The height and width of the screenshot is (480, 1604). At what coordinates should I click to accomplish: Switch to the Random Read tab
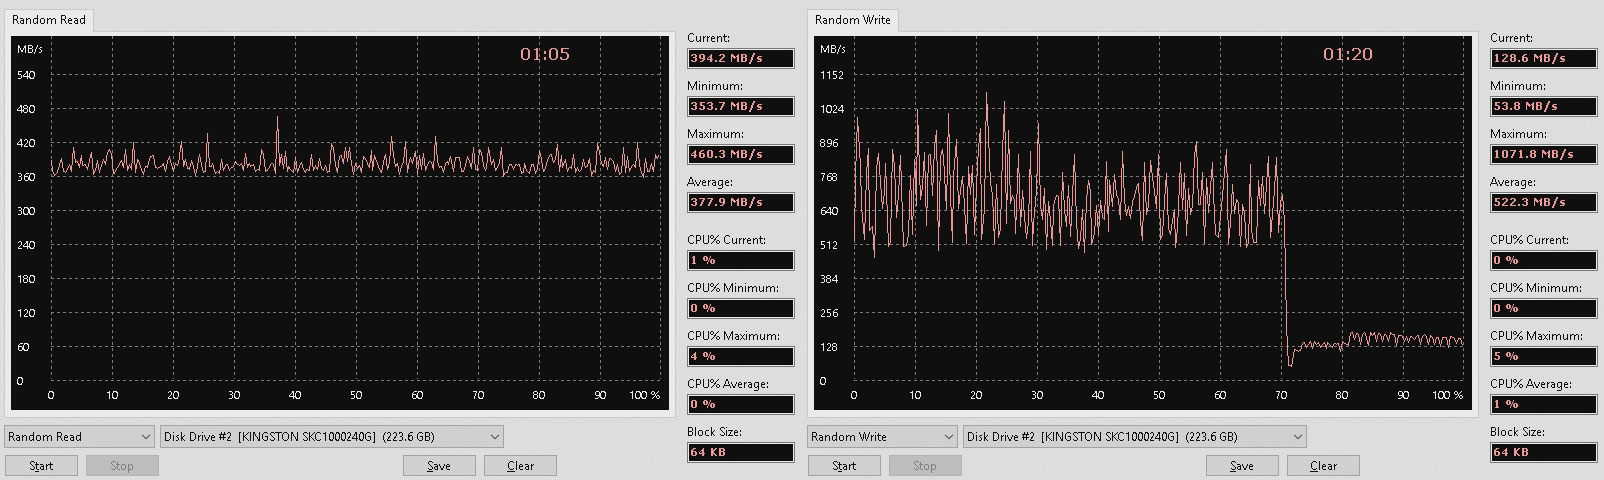click(x=49, y=20)
